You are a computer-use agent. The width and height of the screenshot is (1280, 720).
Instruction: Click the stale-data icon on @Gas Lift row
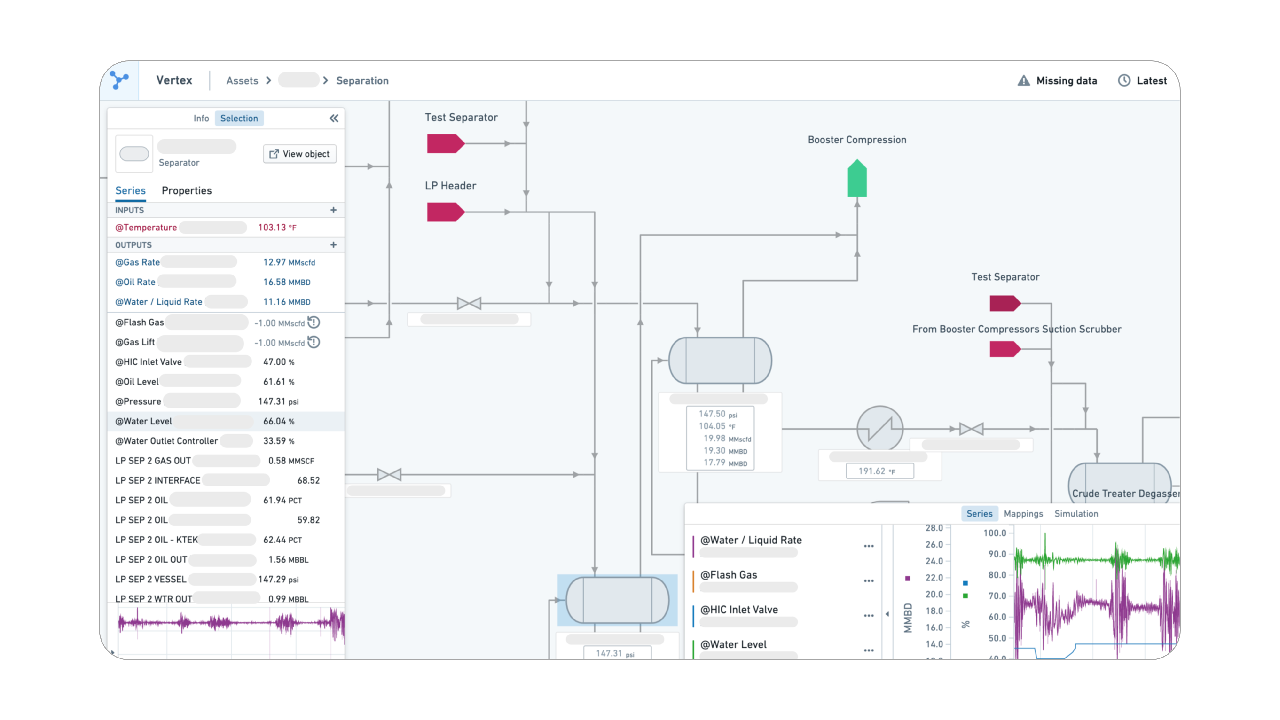click(314, 342)
